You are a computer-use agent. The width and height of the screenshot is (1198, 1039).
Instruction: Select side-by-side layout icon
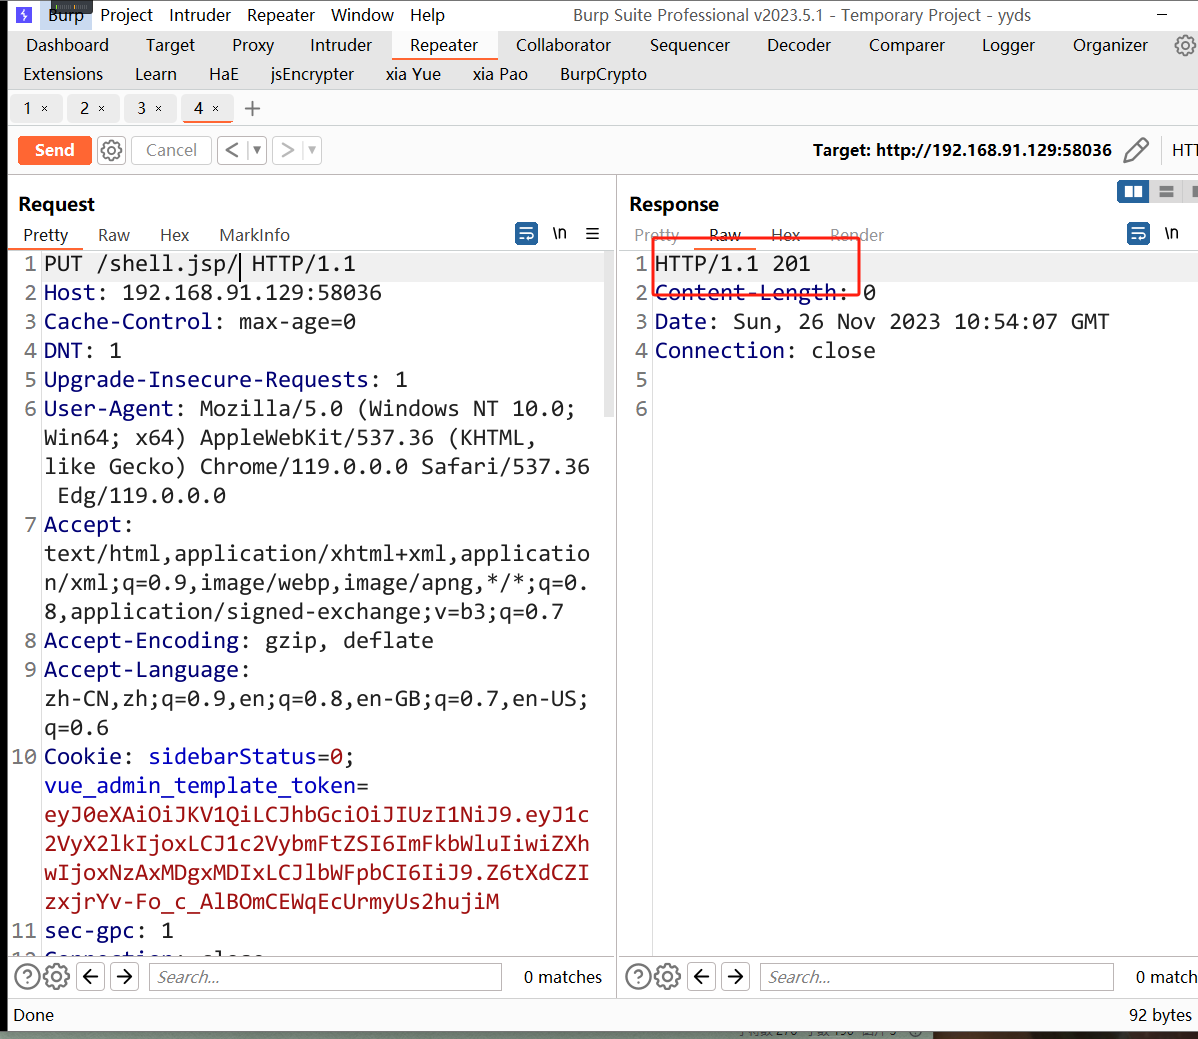click(1133, 192)
